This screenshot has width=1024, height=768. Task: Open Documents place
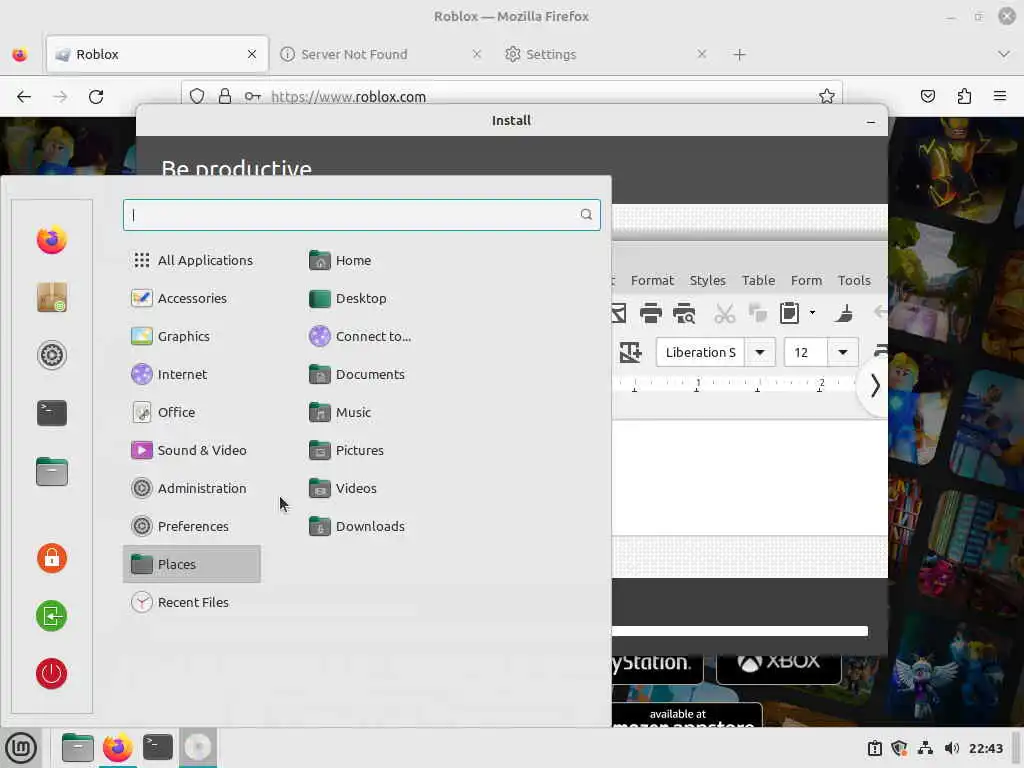click(357, 374)
